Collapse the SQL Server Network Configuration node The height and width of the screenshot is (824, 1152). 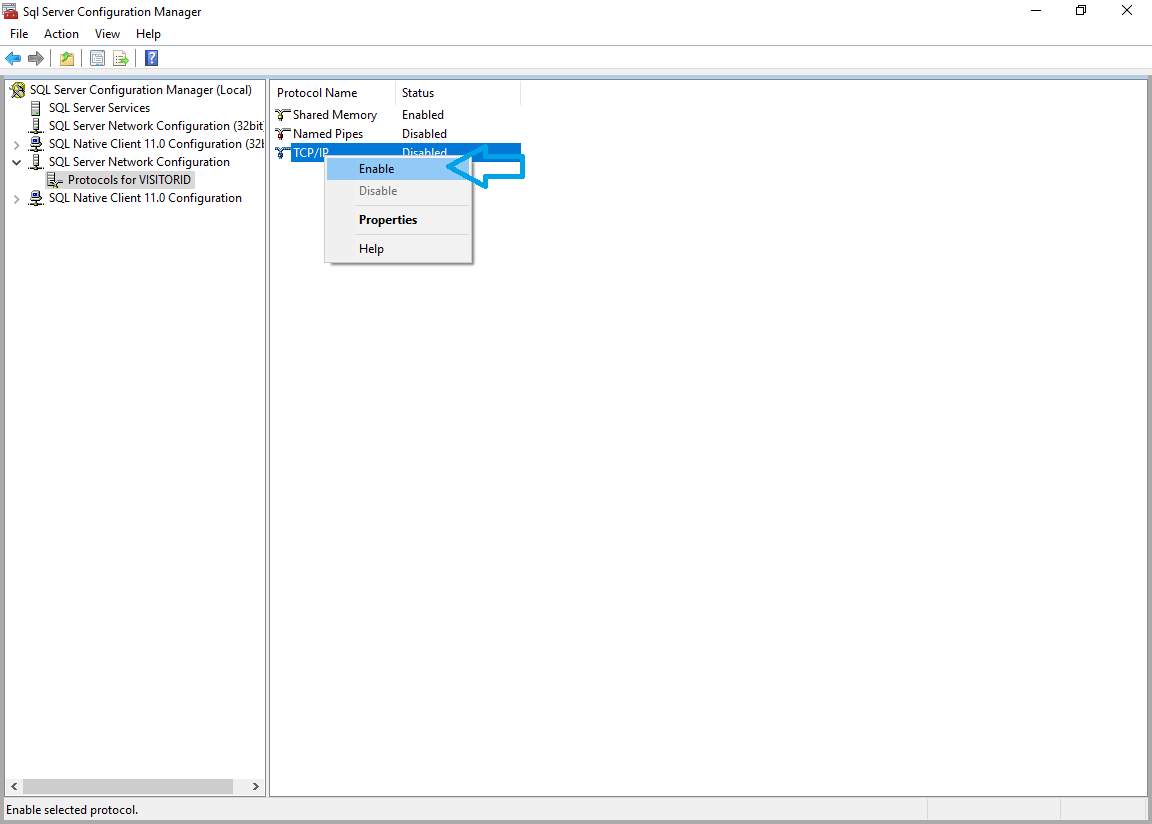pos(16,162)
